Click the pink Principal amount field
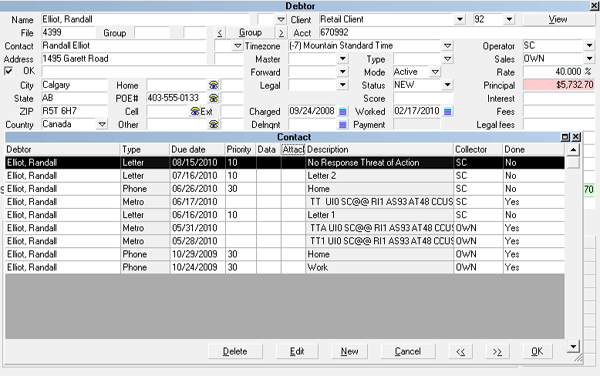Image resolution: width=600 pixels, height=376 pixels. tap(559, 85)
